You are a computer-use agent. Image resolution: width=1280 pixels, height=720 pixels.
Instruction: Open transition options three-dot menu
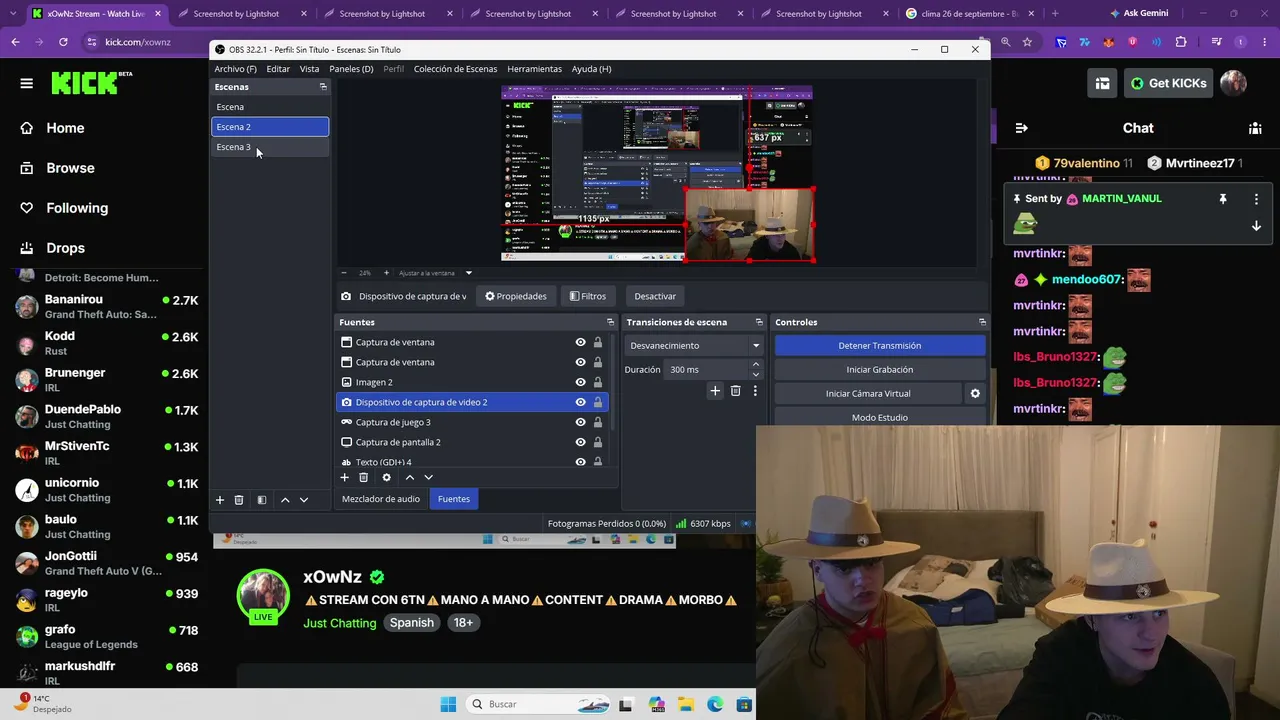(x=755, y=391)
